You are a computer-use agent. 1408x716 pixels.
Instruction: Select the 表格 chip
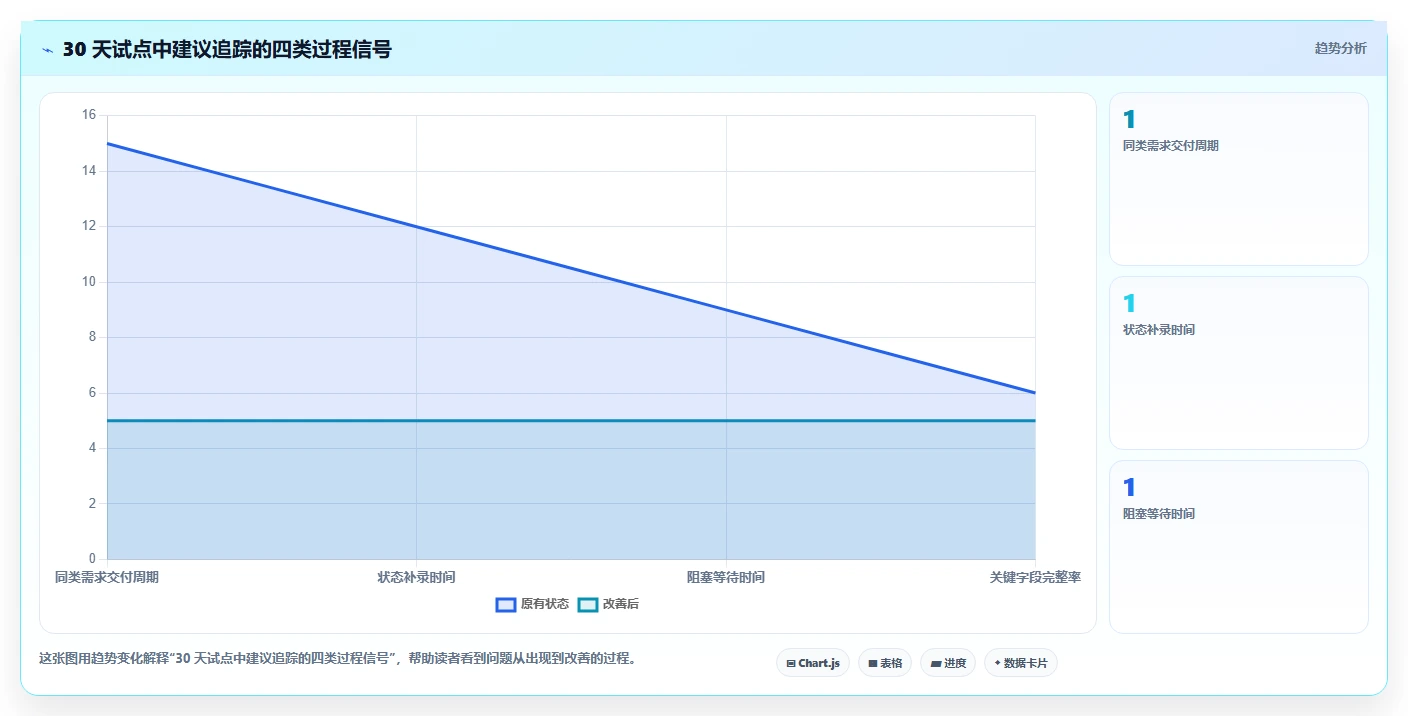(885, 663)
